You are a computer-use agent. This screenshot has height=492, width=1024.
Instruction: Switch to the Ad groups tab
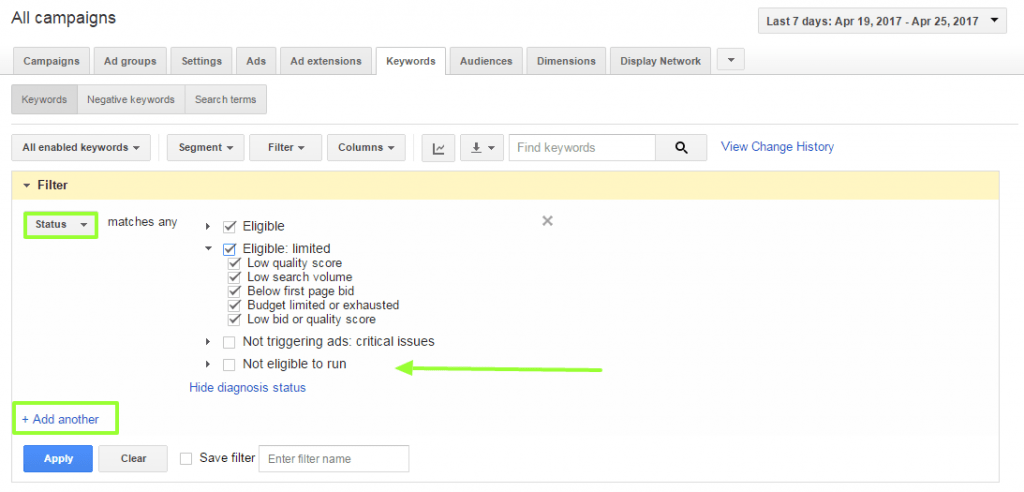tap(130, 61)
